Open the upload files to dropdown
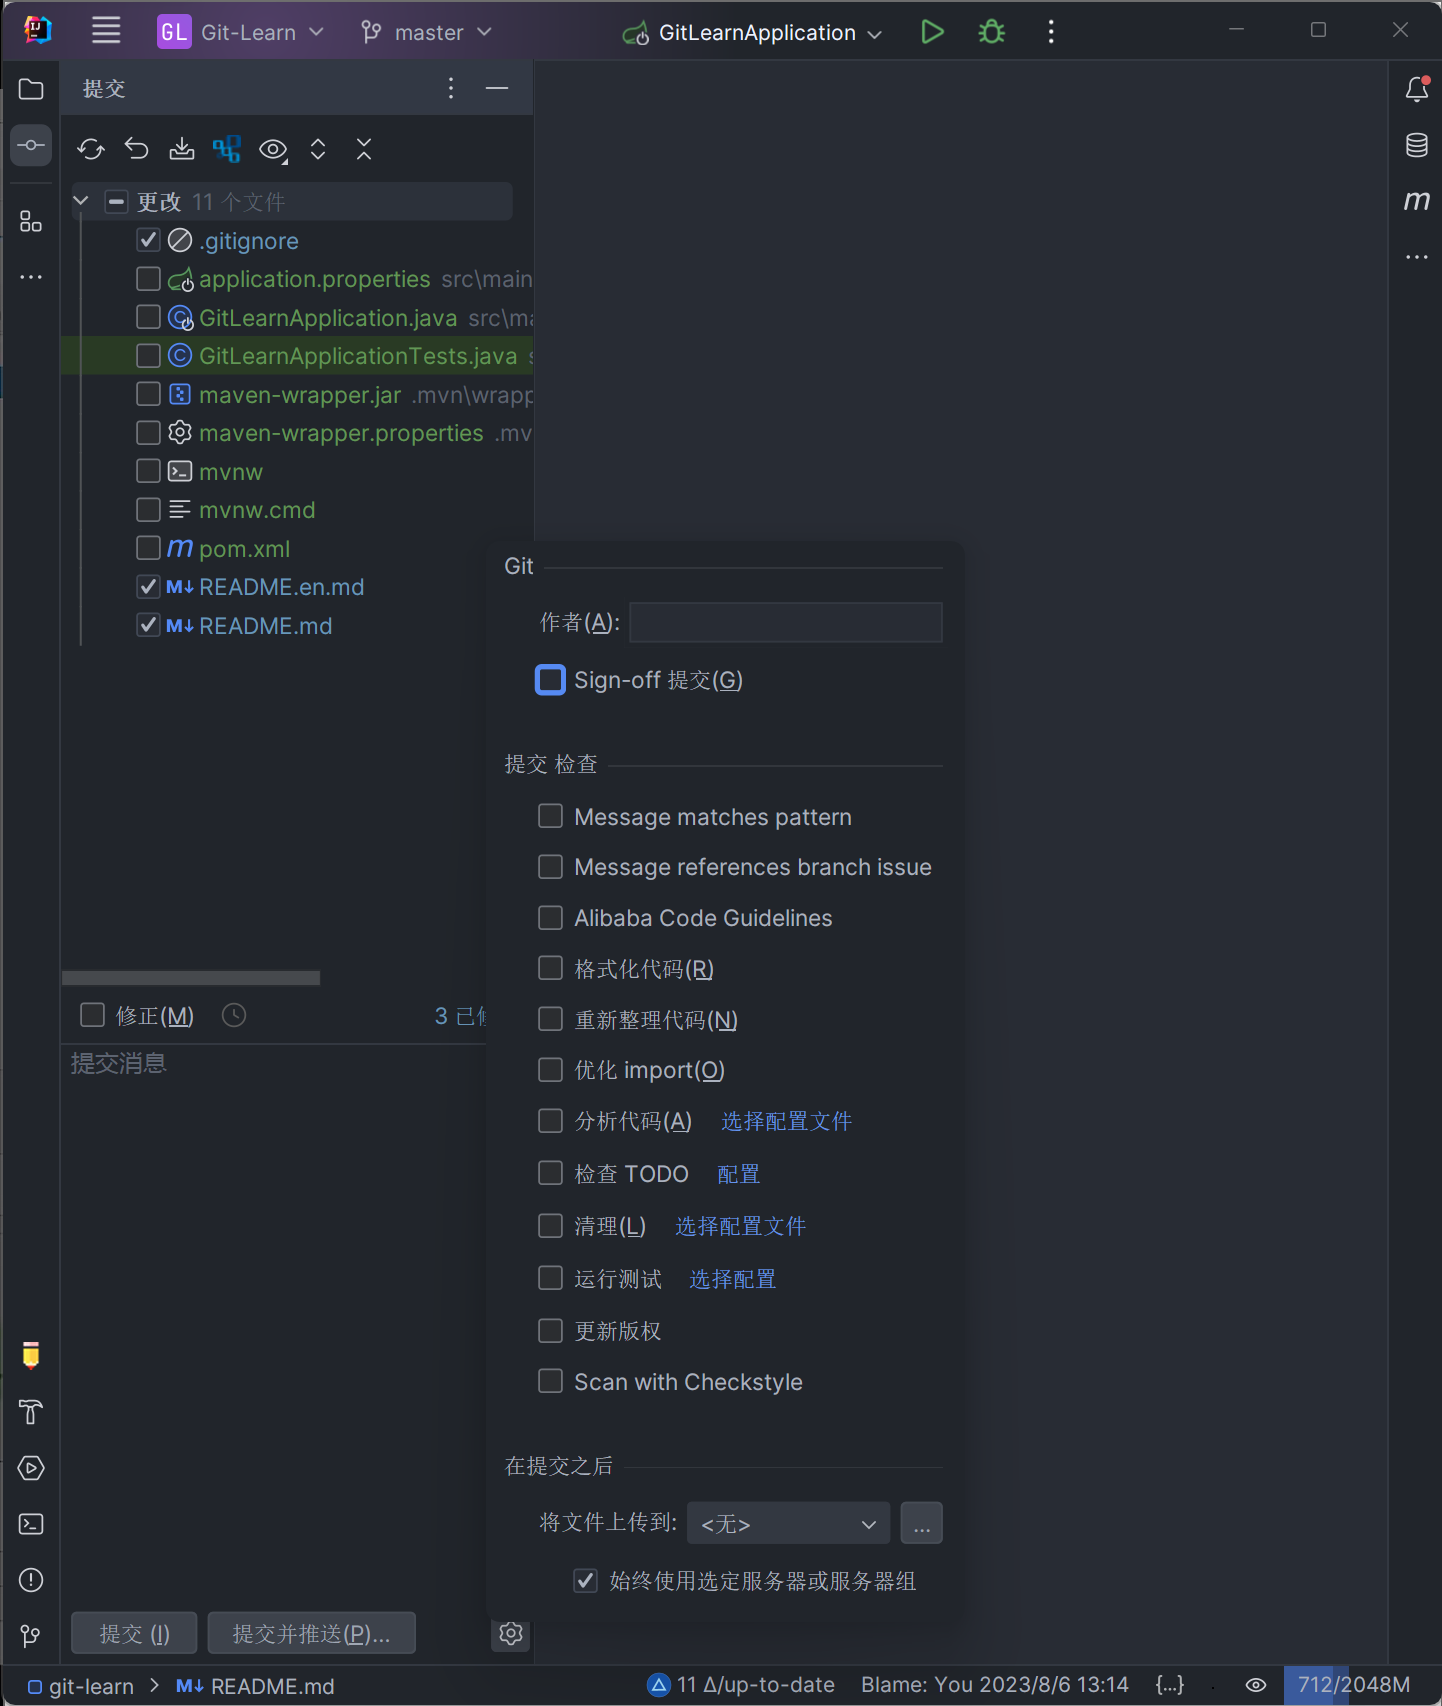The image size is (1442, 1706). [x=788, y=1523]
